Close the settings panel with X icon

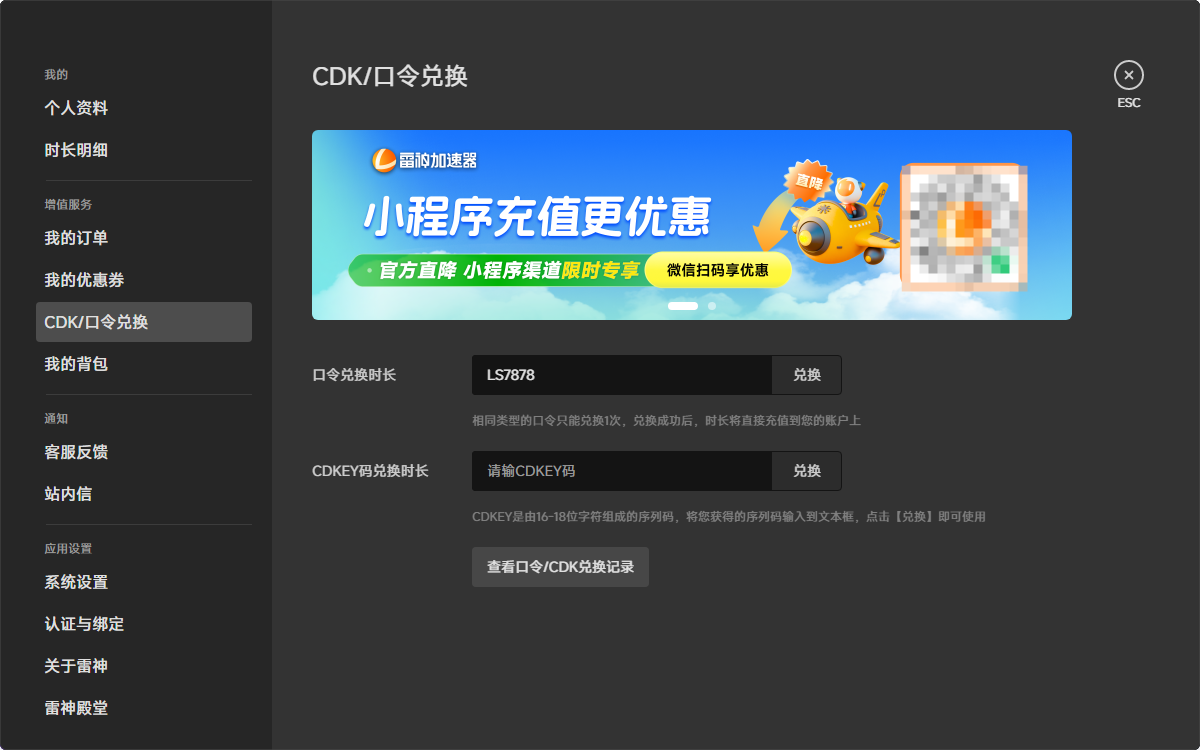pos(1129,75)
